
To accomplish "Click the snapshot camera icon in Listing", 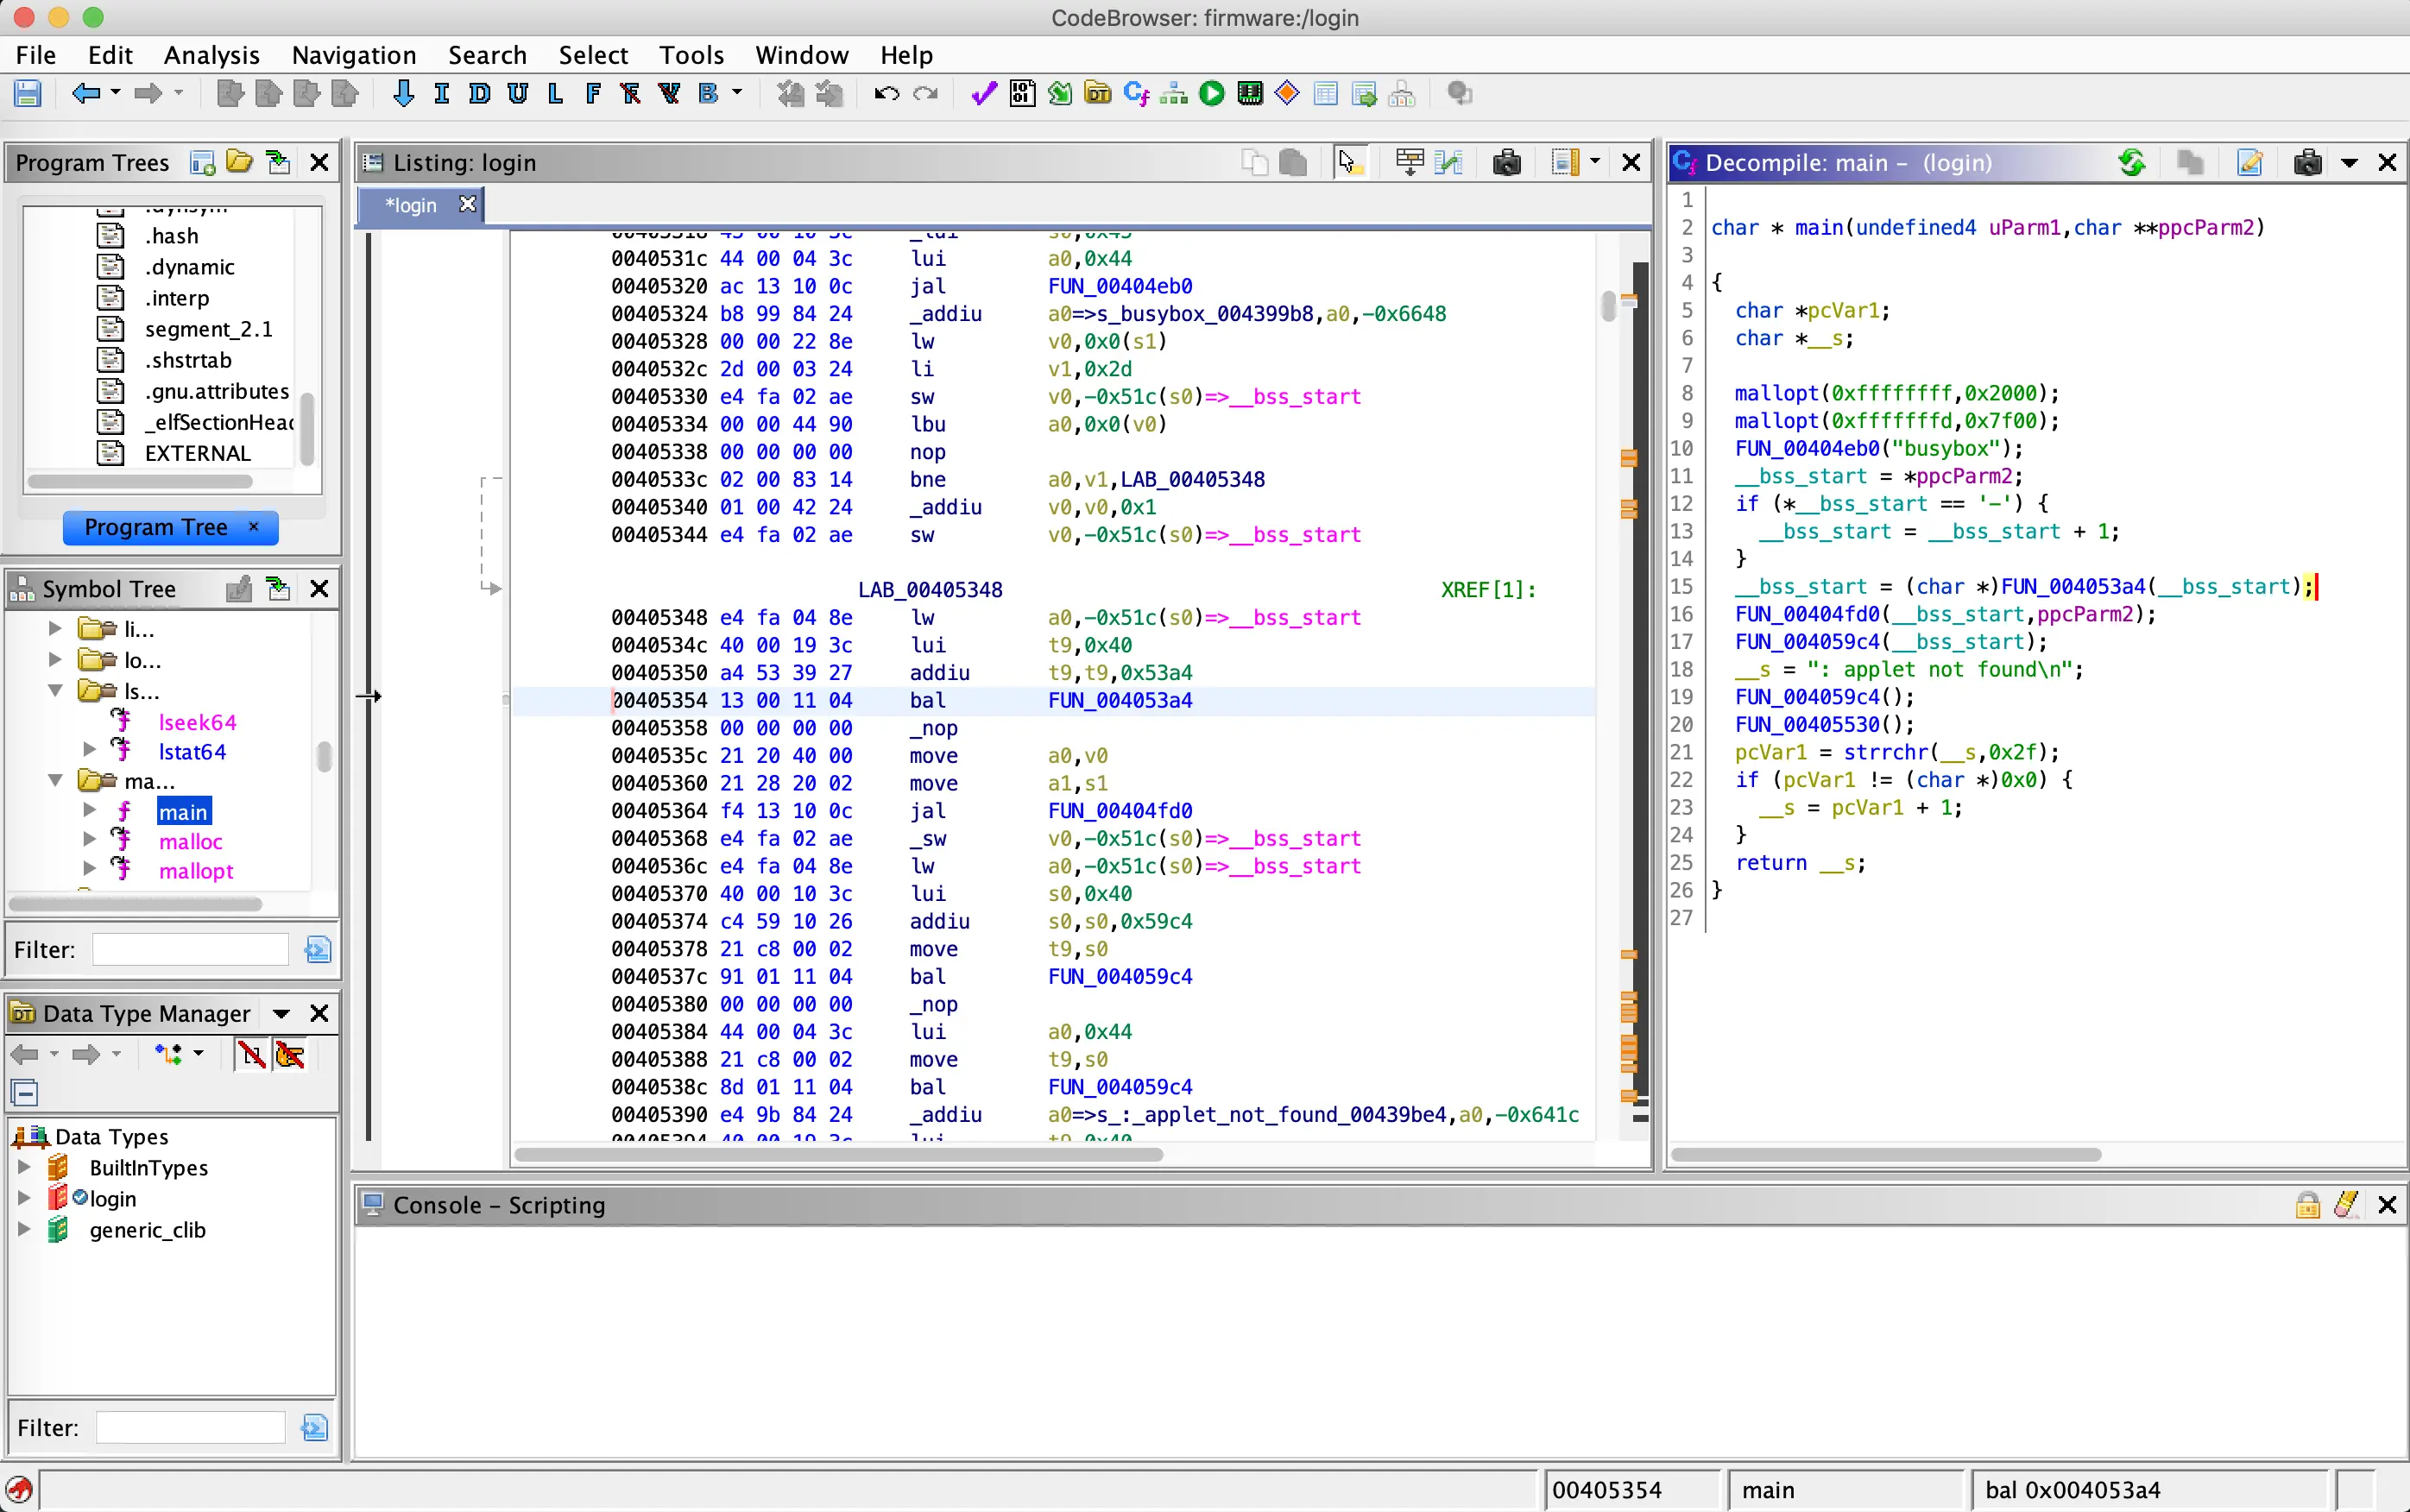I will (1506, 162).
